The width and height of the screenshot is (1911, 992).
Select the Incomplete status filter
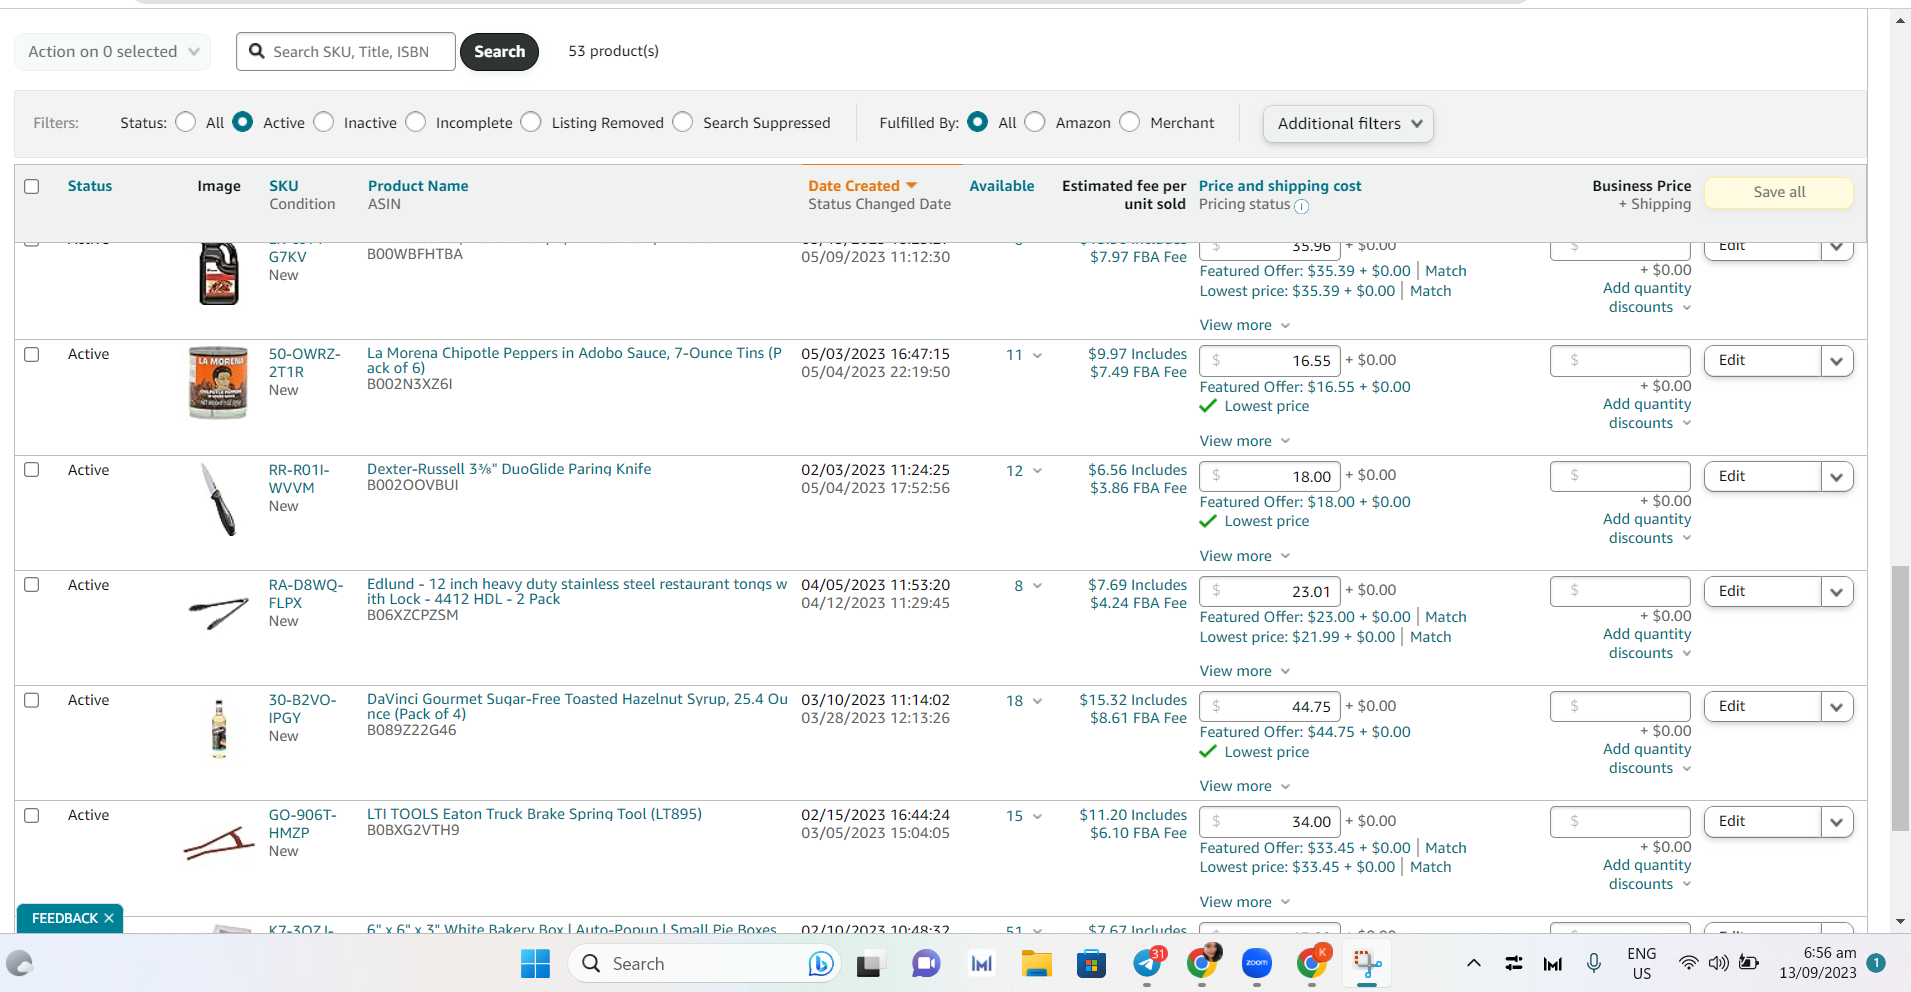(416, 122)
